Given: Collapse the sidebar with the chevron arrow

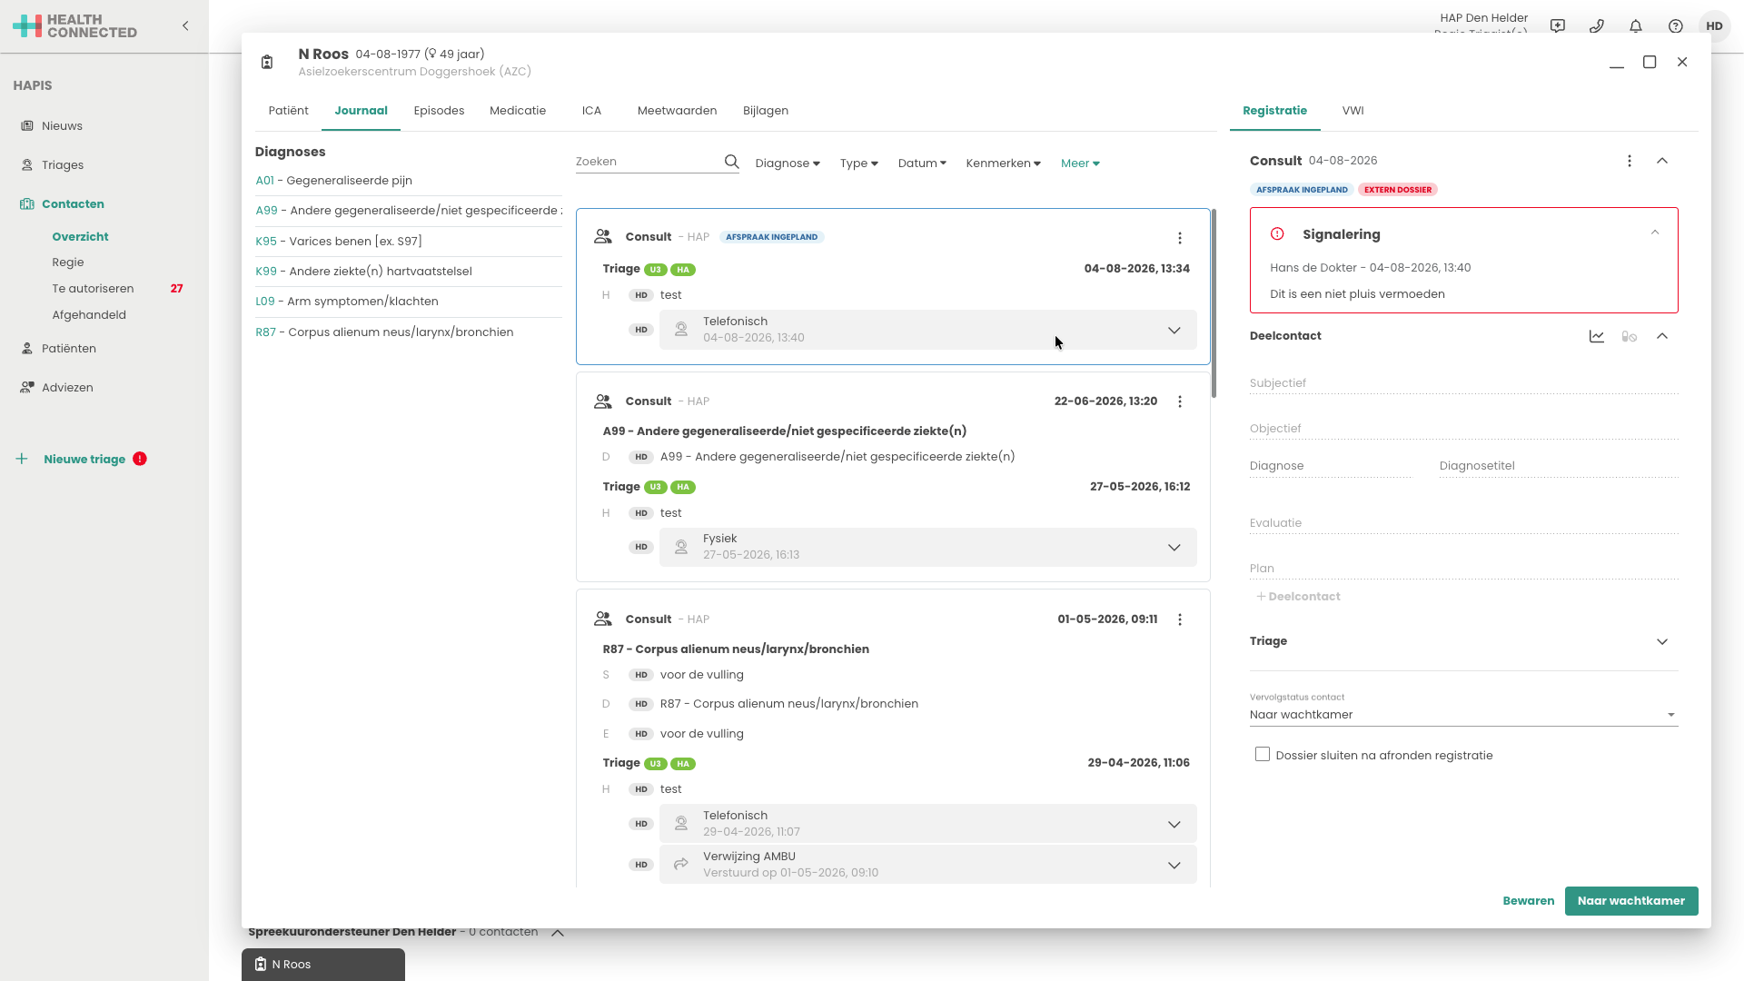Looking at the screenshot, I should (x=185, y=26).
